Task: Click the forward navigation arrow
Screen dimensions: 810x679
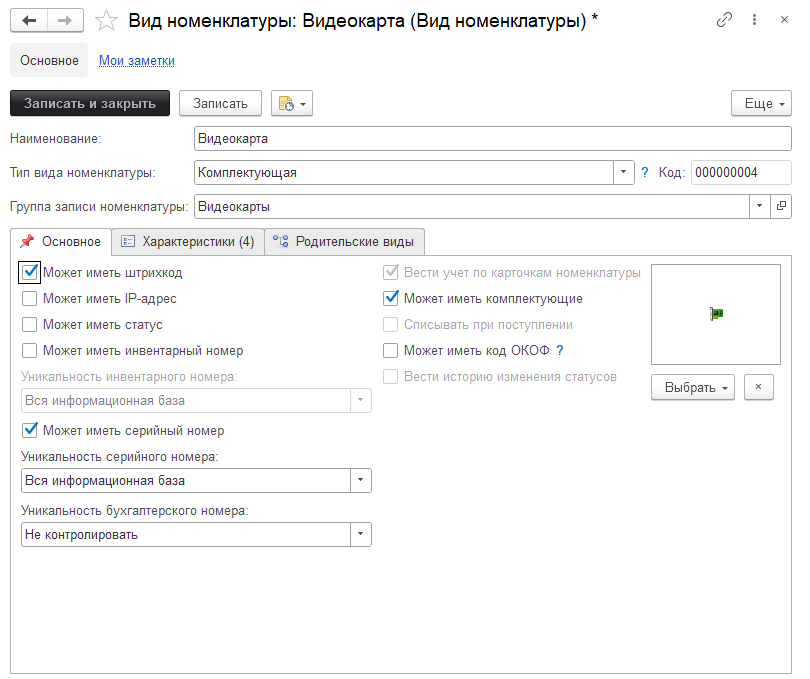Action: [64, 21]
